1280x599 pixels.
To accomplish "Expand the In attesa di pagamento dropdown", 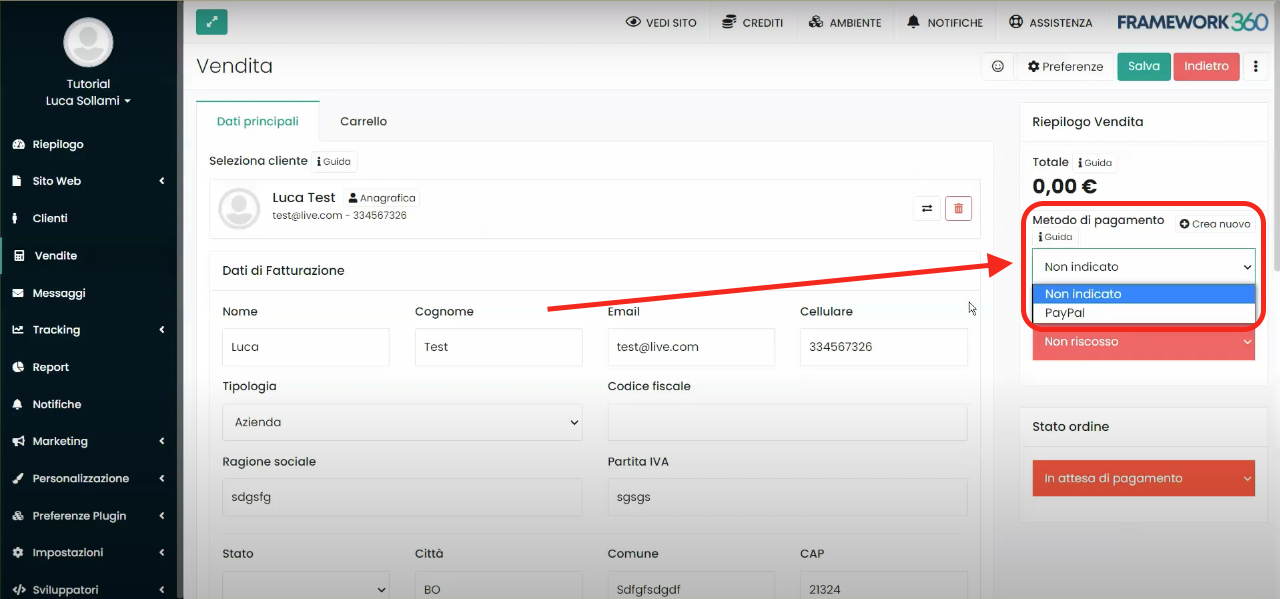I will point(1143,478).
